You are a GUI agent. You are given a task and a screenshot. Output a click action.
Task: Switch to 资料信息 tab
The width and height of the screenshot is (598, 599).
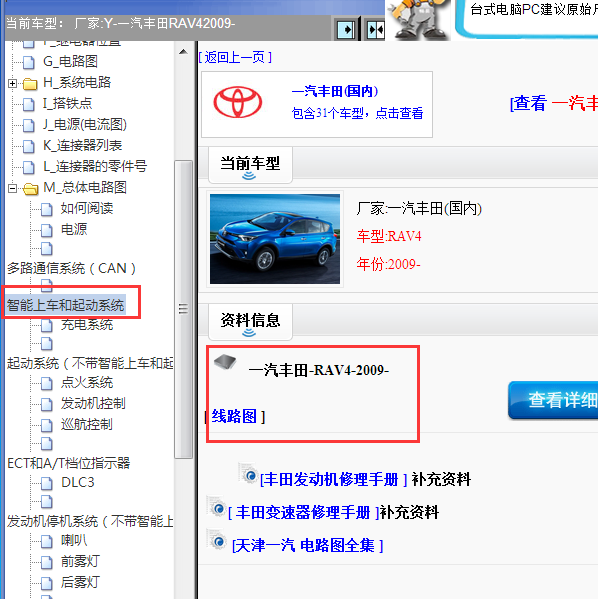tap(250, 322)
